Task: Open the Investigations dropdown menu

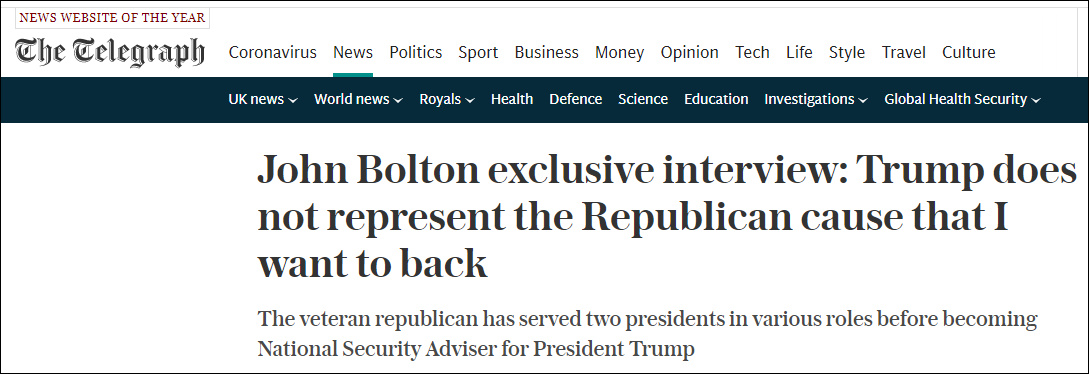Action: [x=816, y=99]
